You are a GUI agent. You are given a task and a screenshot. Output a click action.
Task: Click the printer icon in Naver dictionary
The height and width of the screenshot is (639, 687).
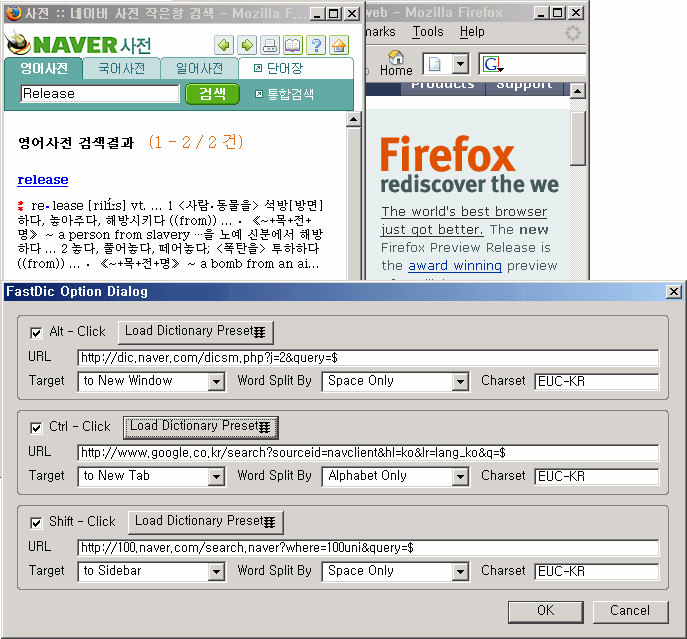click(x=269, y=45)
